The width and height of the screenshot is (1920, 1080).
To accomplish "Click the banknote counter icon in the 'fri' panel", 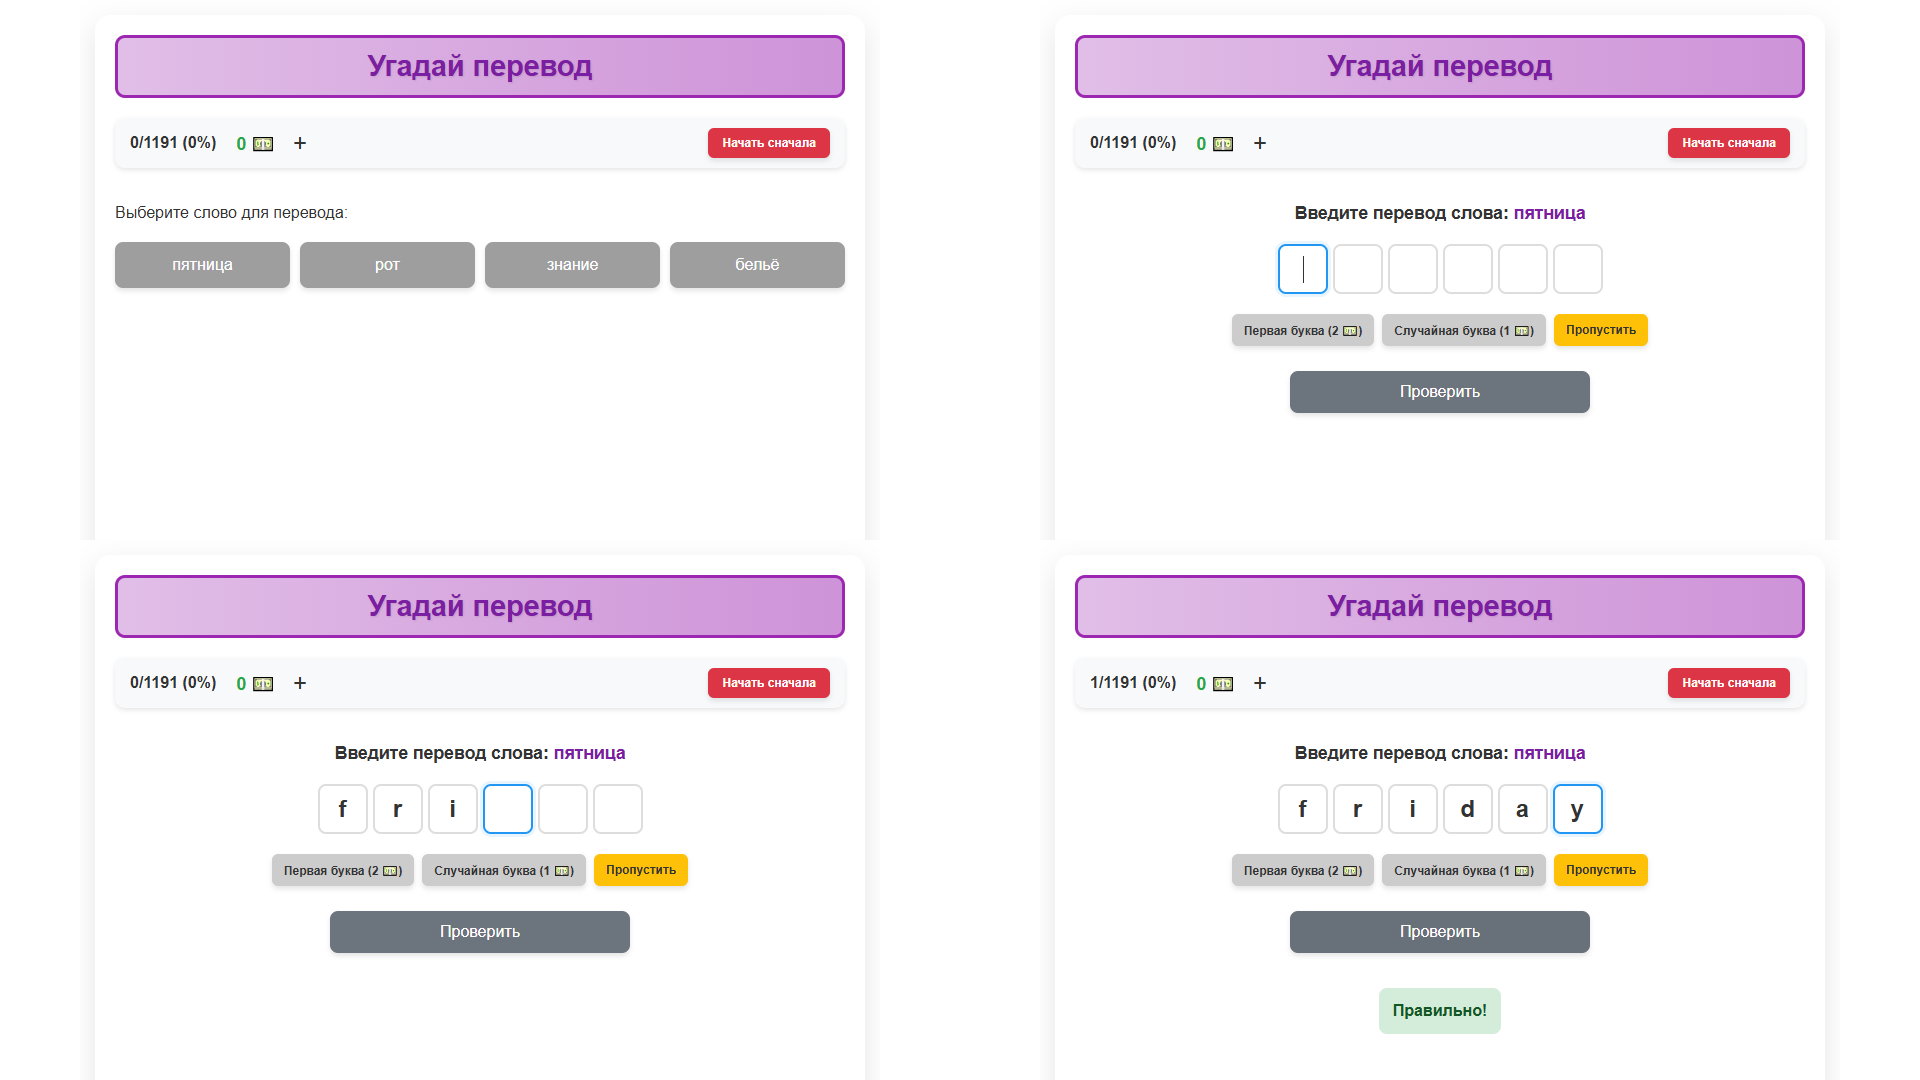I will tap(262, 684).
